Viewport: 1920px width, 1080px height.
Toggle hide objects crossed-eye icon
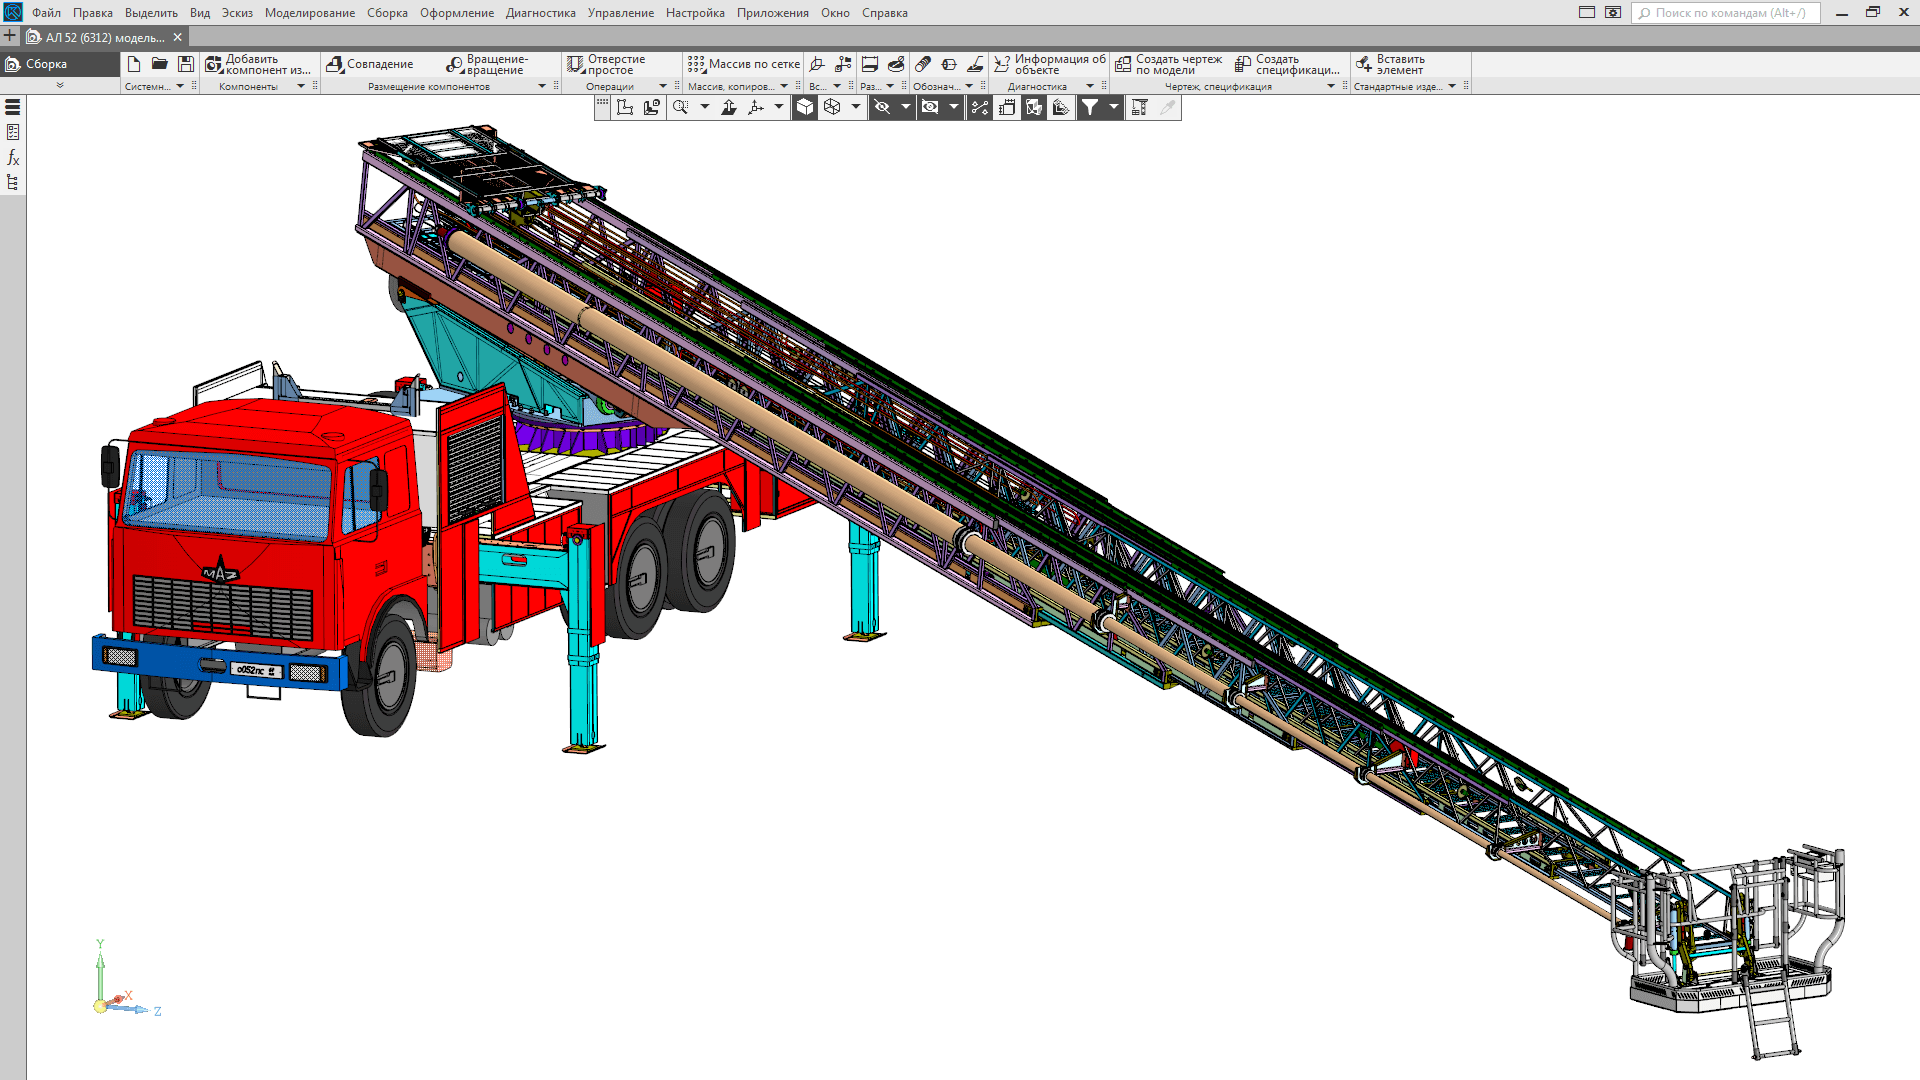tap(882, 107)
